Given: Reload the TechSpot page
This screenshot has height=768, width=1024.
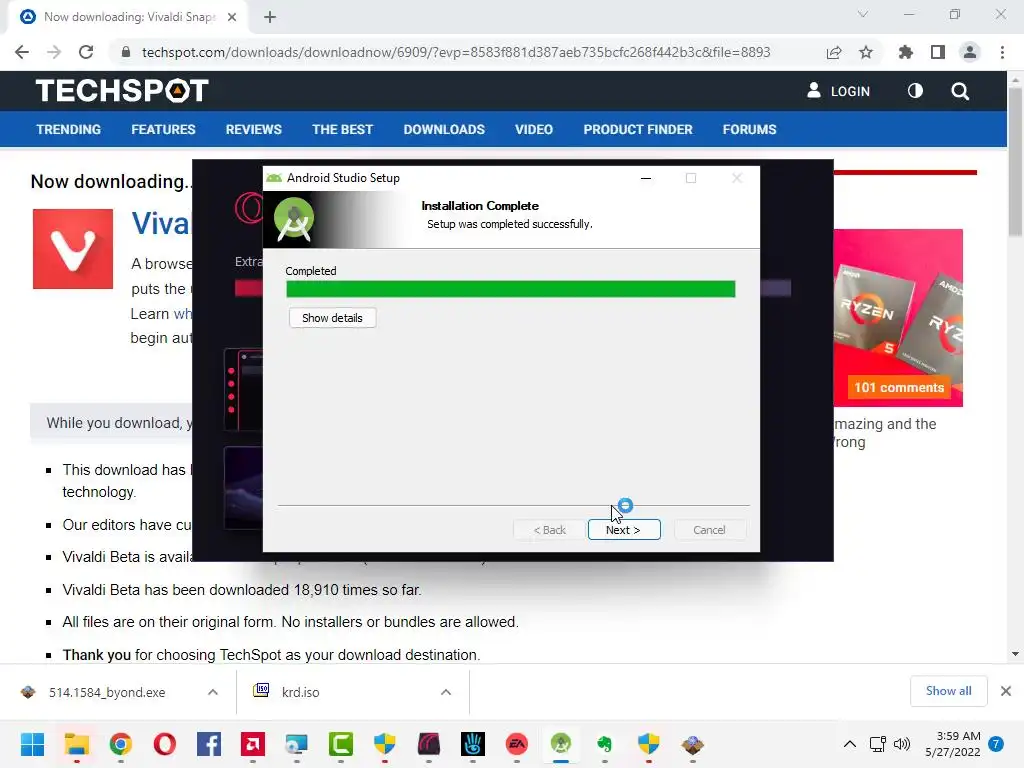Looking at the screenshot, I should pos(86,52).
